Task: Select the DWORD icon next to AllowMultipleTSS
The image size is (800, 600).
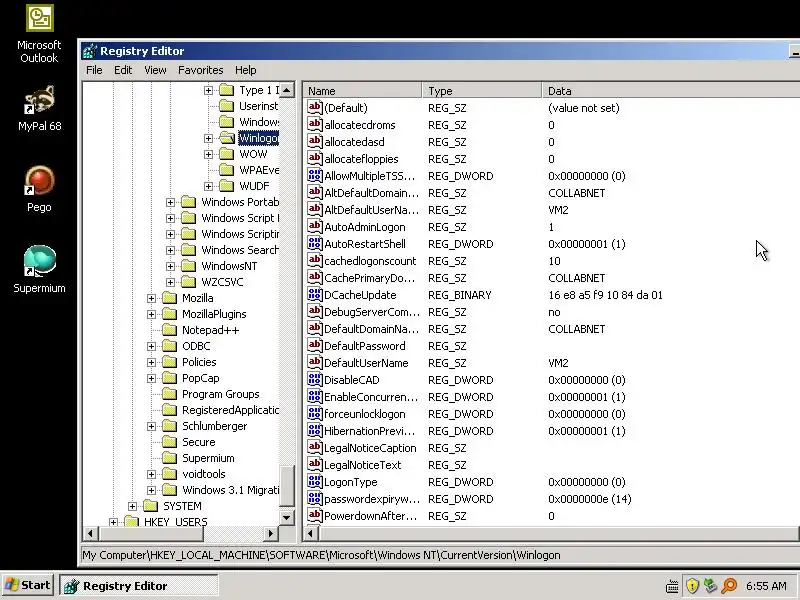Action: pos(315,176)
